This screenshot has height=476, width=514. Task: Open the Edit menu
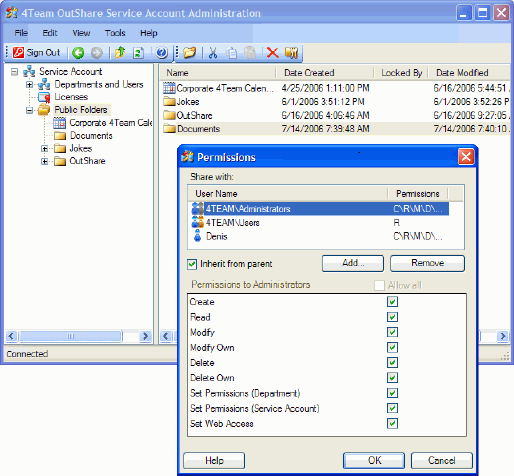(50, 33)
